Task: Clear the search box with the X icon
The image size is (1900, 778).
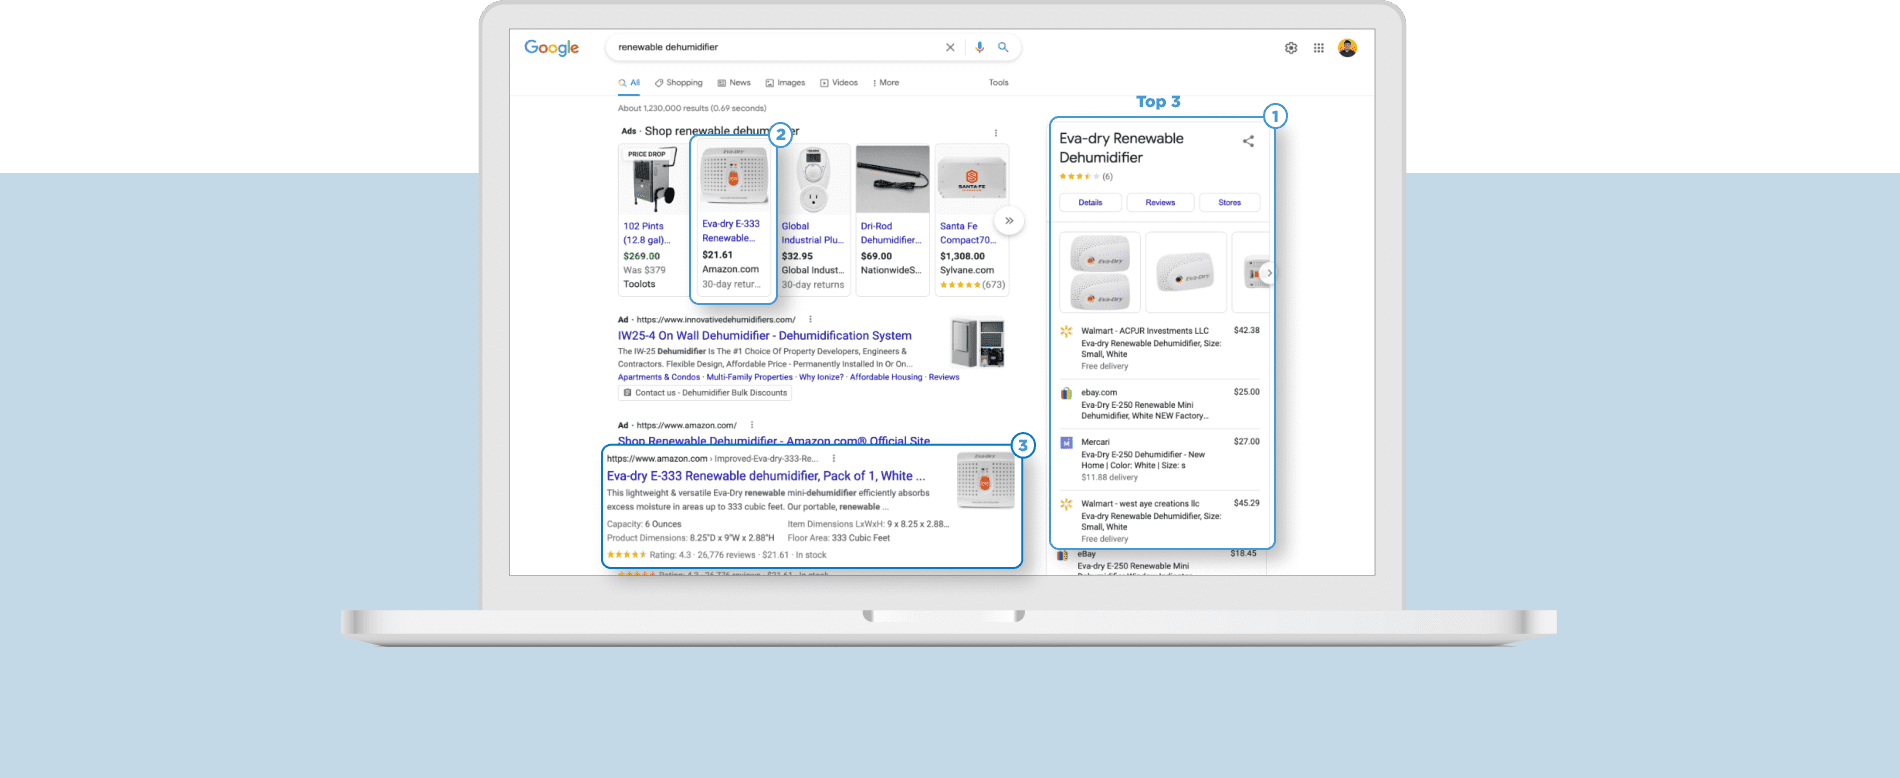Action: point(950,47)
